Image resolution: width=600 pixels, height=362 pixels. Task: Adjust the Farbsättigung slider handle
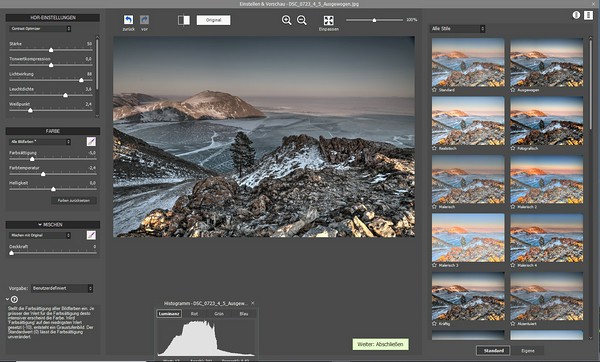click(x=32, y=159)
